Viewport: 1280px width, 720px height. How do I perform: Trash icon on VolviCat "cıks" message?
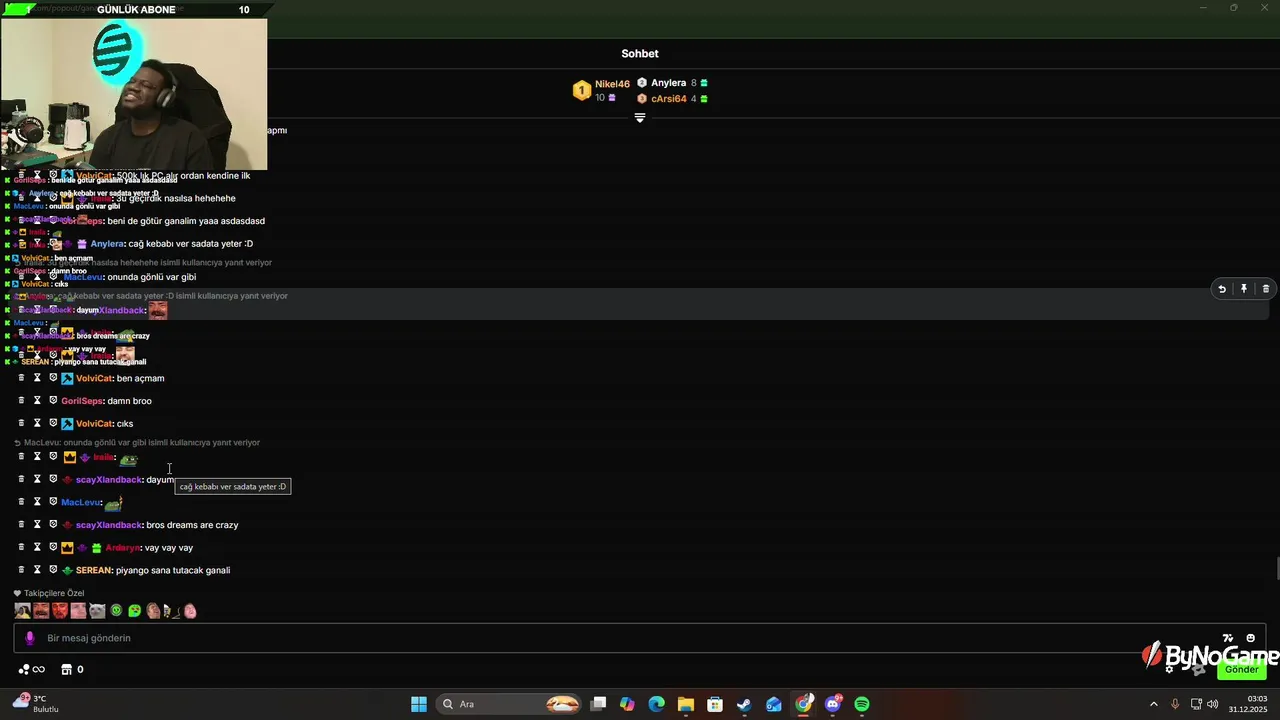(x=21, y=423)
